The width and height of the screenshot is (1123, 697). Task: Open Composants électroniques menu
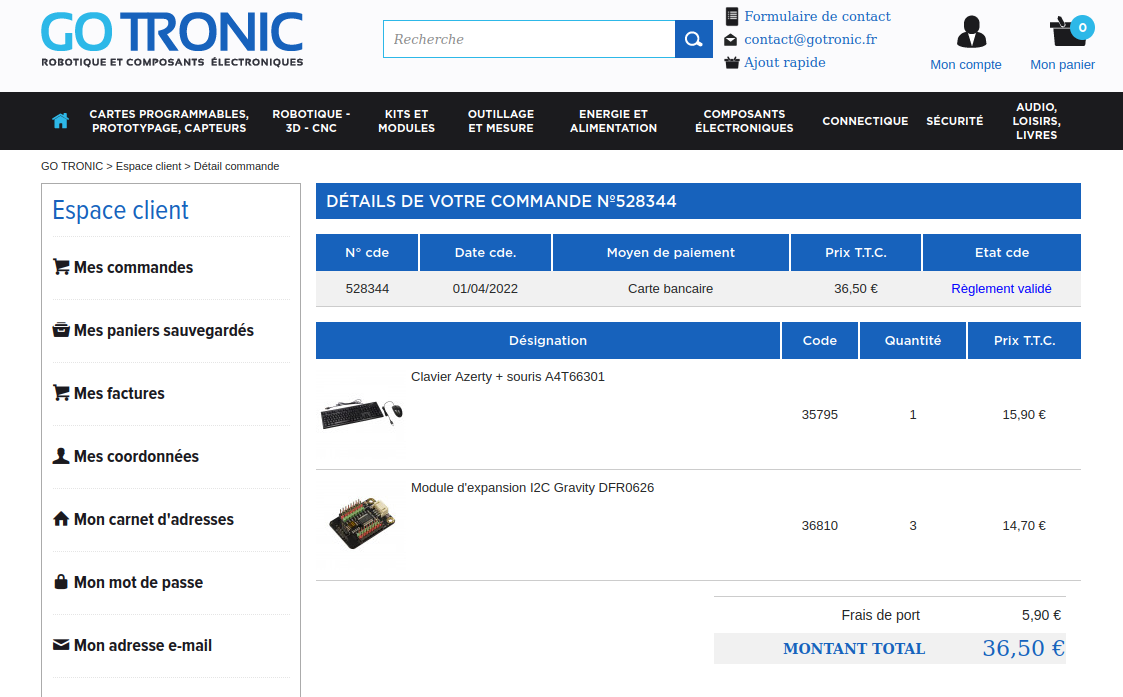tap(744, 121)
